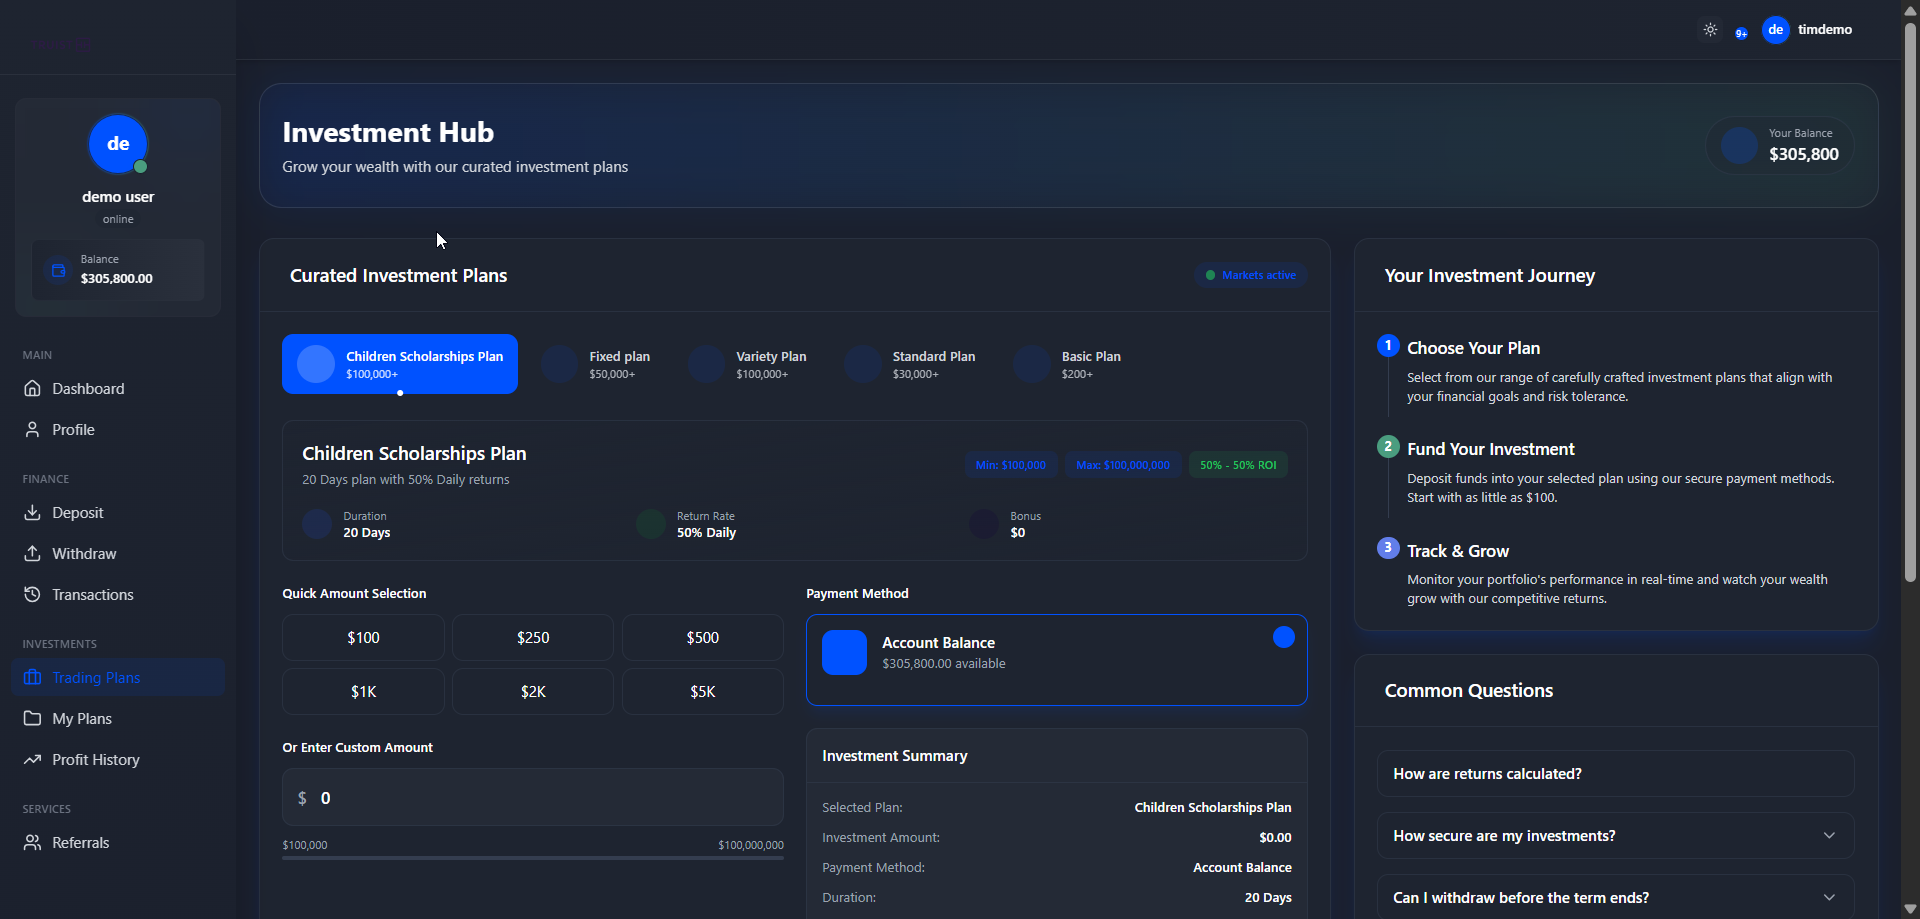Select the Basic Plan tab
The width and height of the screenshot is (1920, 919).
click(1068, 364)
